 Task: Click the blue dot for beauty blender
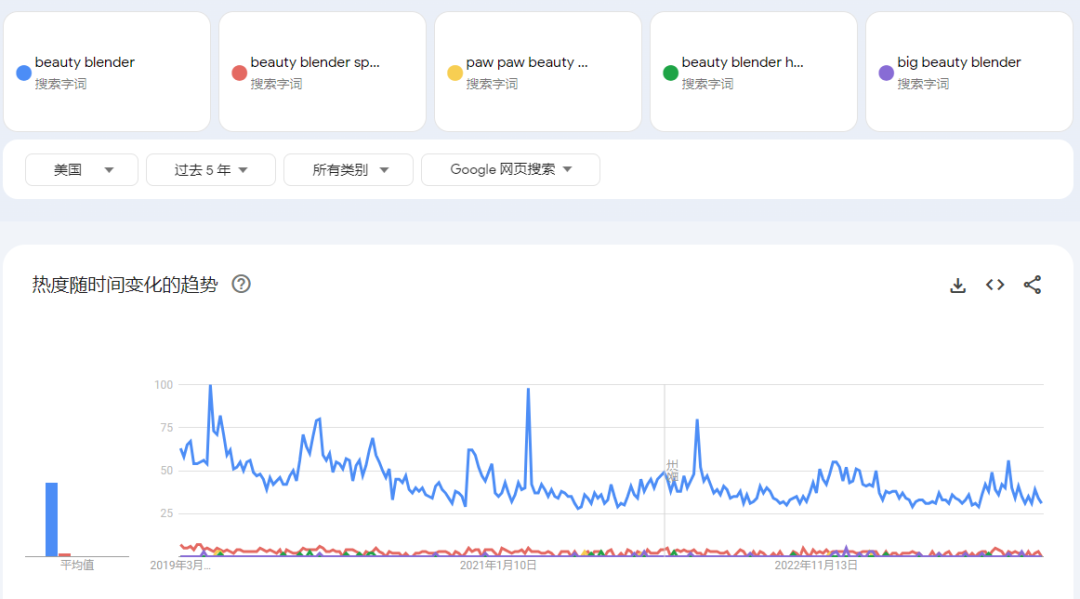click(x=23, y=73)
